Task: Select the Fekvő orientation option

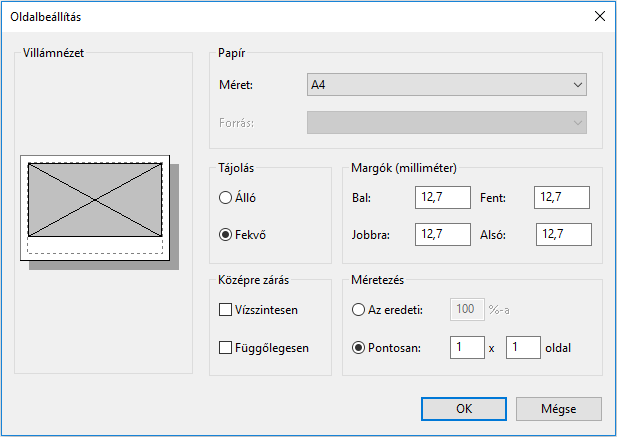Action: (x=226, y=235)
